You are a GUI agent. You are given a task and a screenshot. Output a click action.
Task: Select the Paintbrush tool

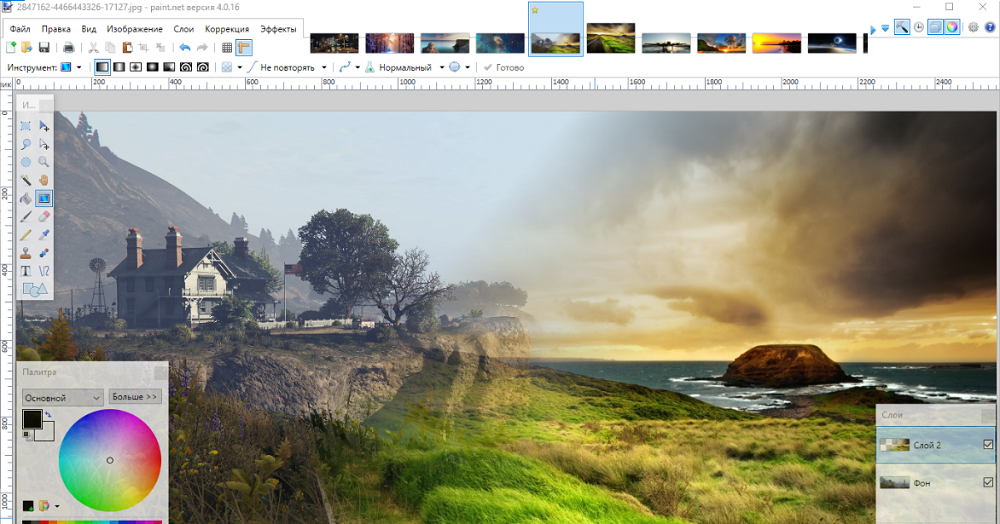point(26,217)
